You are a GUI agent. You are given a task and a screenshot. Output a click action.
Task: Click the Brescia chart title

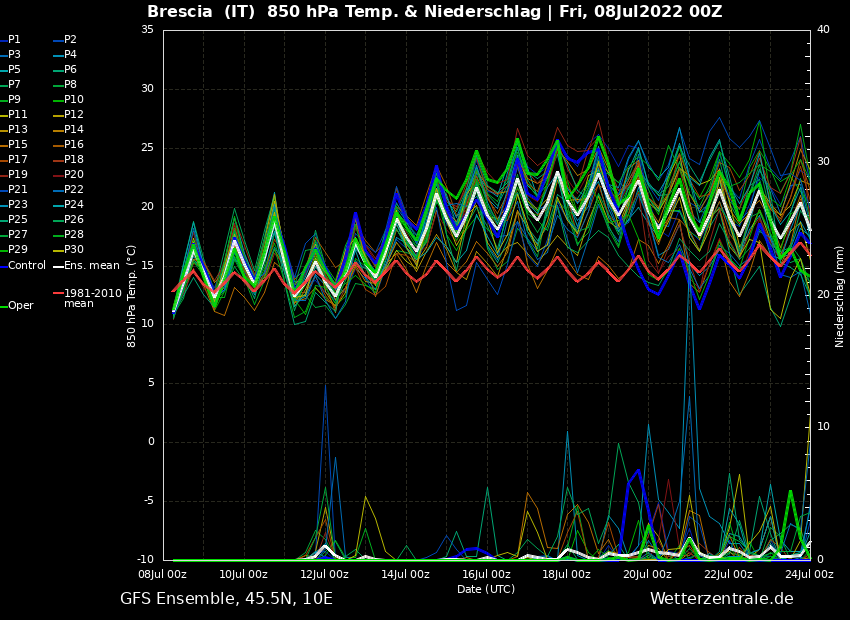pyautogui.click(x=434, y=12)
